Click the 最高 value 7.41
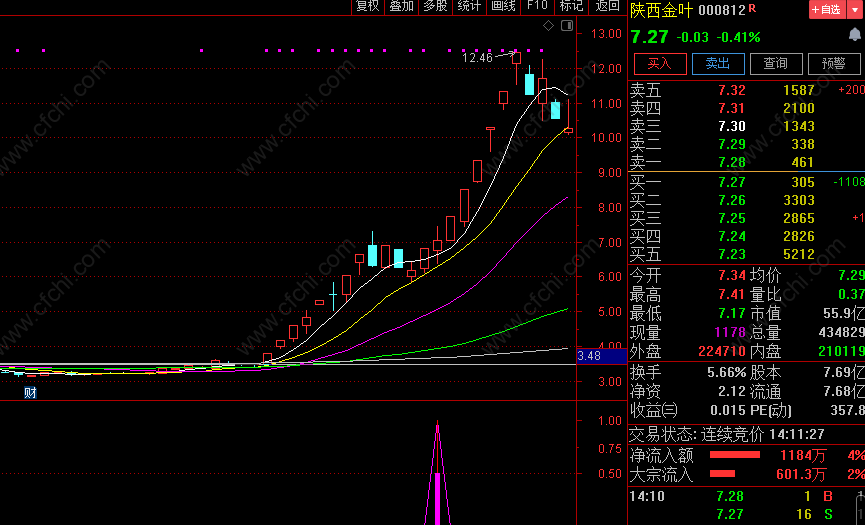The image size is (865, 525). pyautogui.click(x=731, y=294)
